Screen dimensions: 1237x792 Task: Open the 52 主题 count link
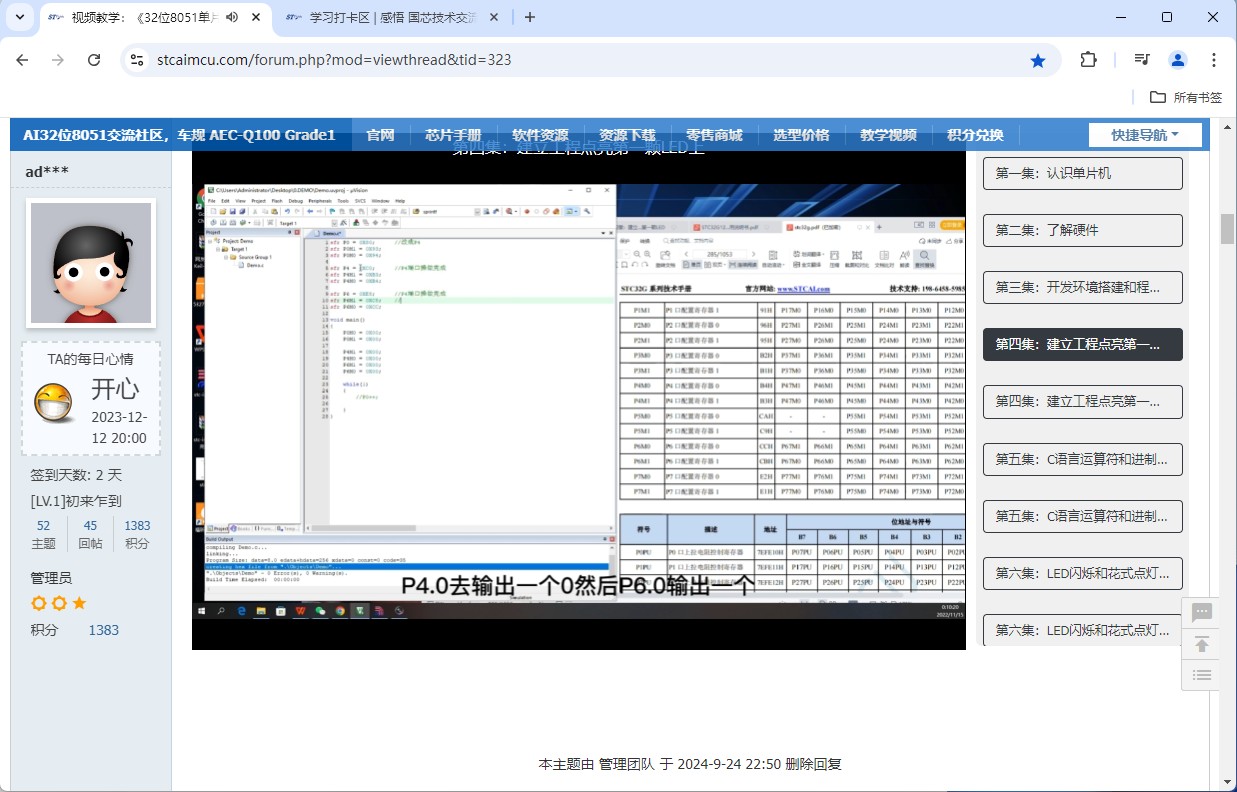point(43,534)
